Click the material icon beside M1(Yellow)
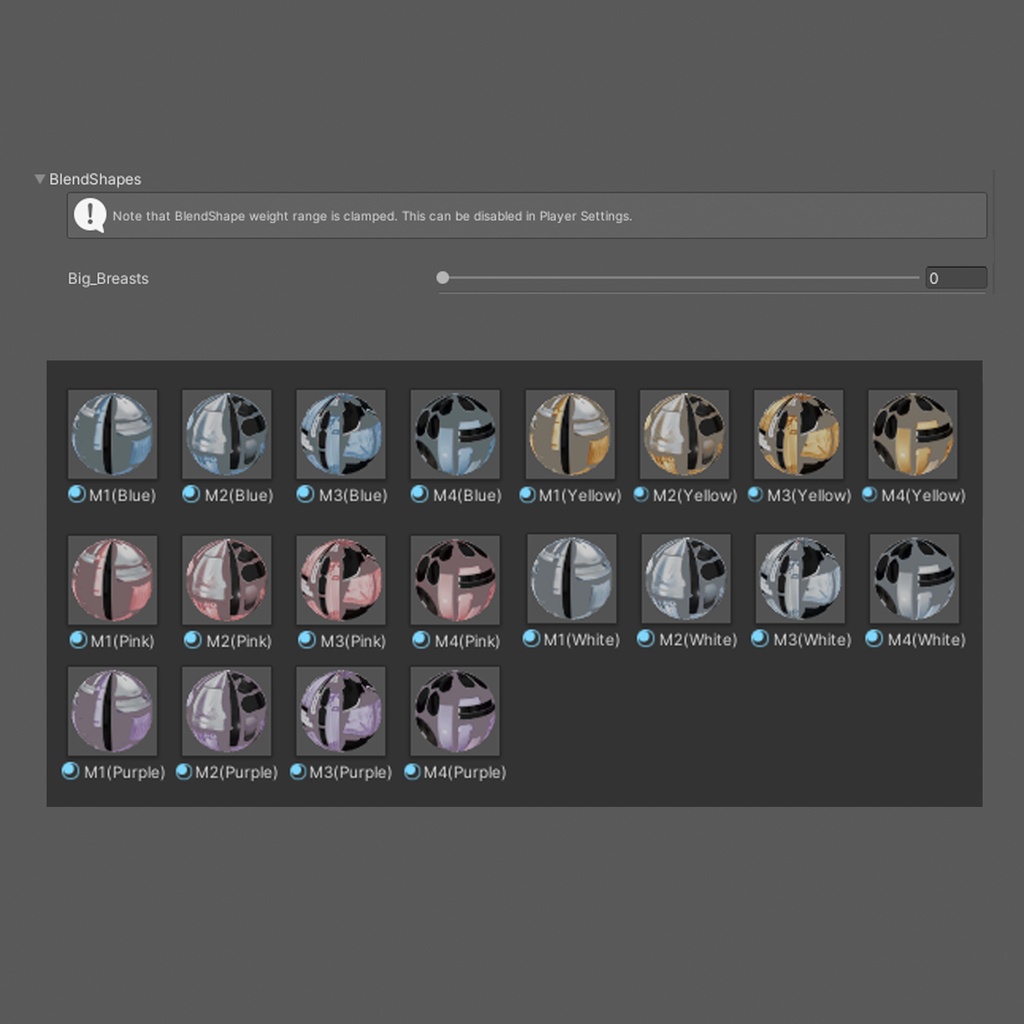Screen dimensions: 1024x1024 pyautogui.click(x=527, y=495)
